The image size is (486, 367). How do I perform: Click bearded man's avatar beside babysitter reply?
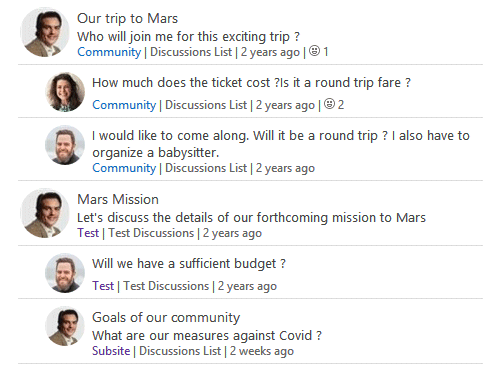click(65, 145)
